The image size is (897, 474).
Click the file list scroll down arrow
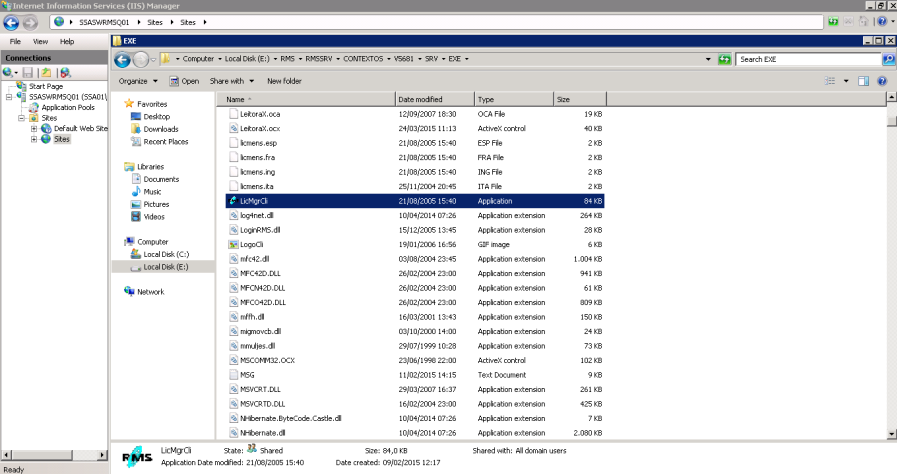(891, 434)
